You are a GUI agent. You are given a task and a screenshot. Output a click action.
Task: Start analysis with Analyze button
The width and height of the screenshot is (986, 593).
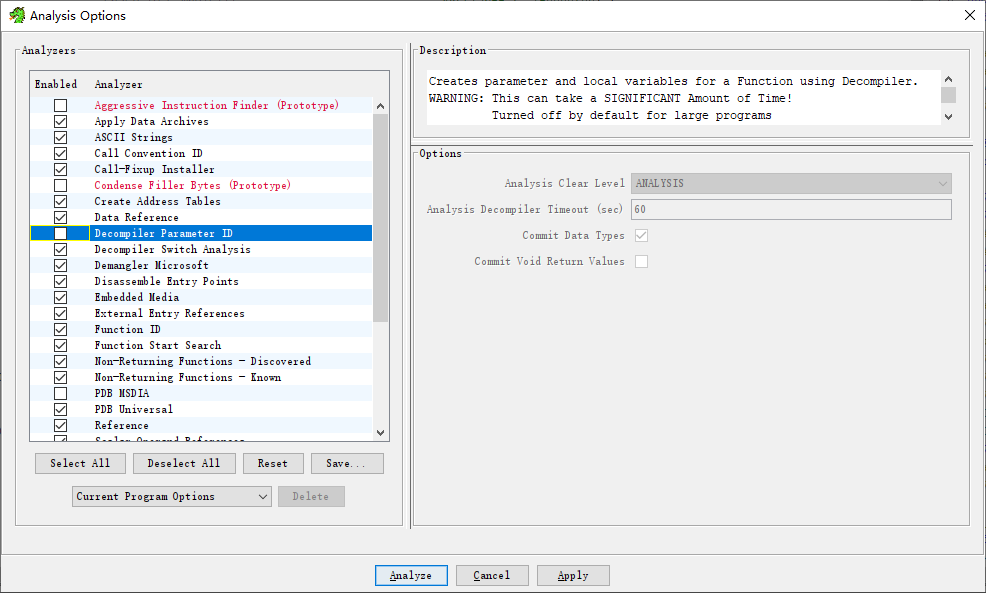(x=411, y=575)
